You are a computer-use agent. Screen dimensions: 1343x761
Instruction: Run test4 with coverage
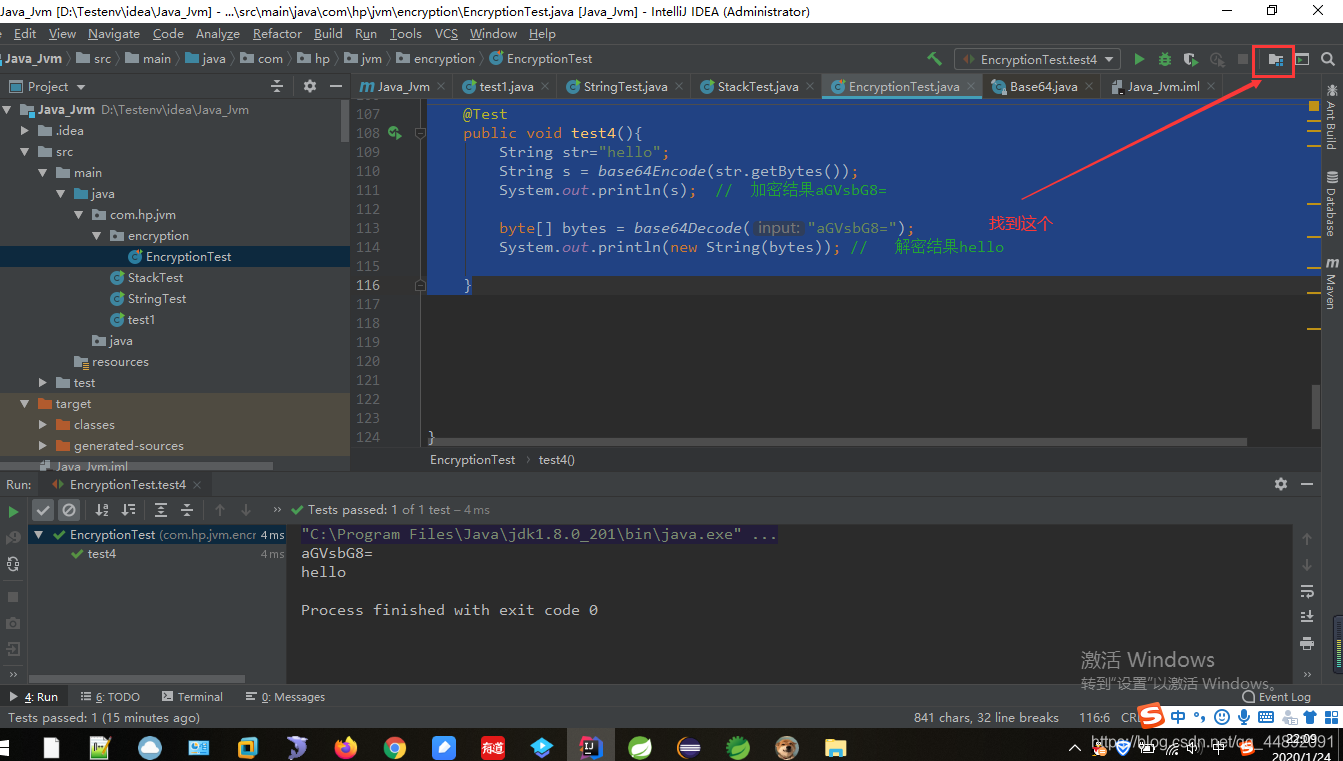click(1190, 59)
